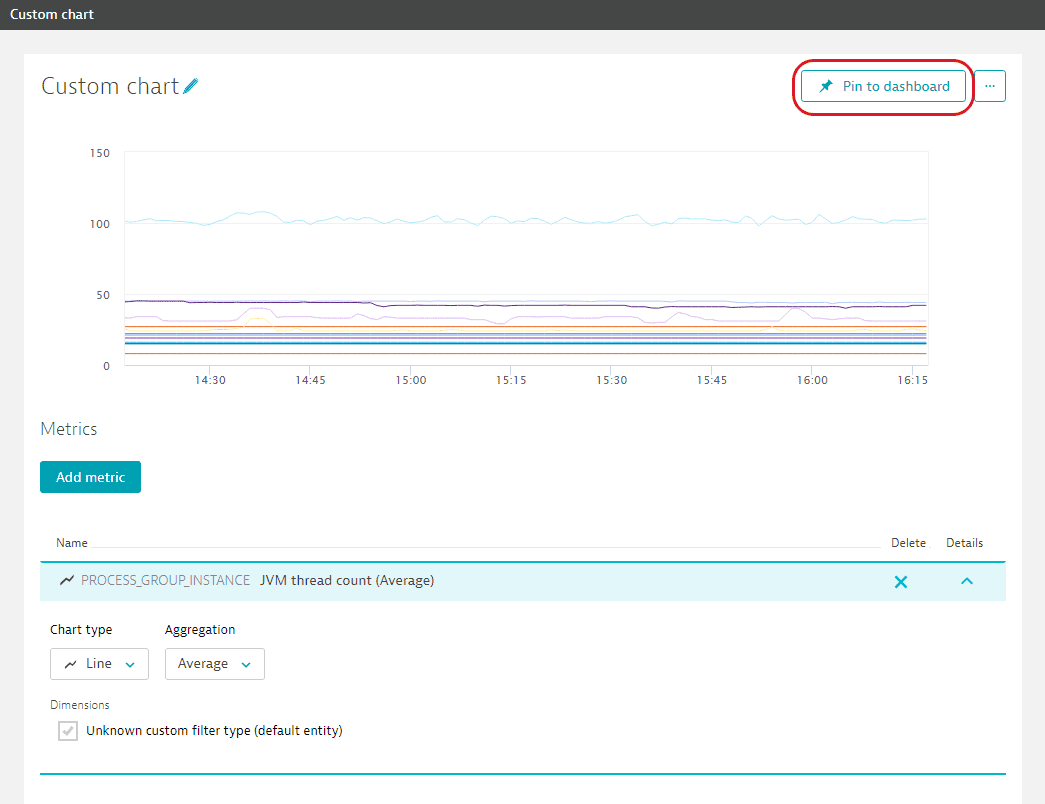Open the more options ellipsis menu
The image size is (1045, 804).
pos(990,86)
